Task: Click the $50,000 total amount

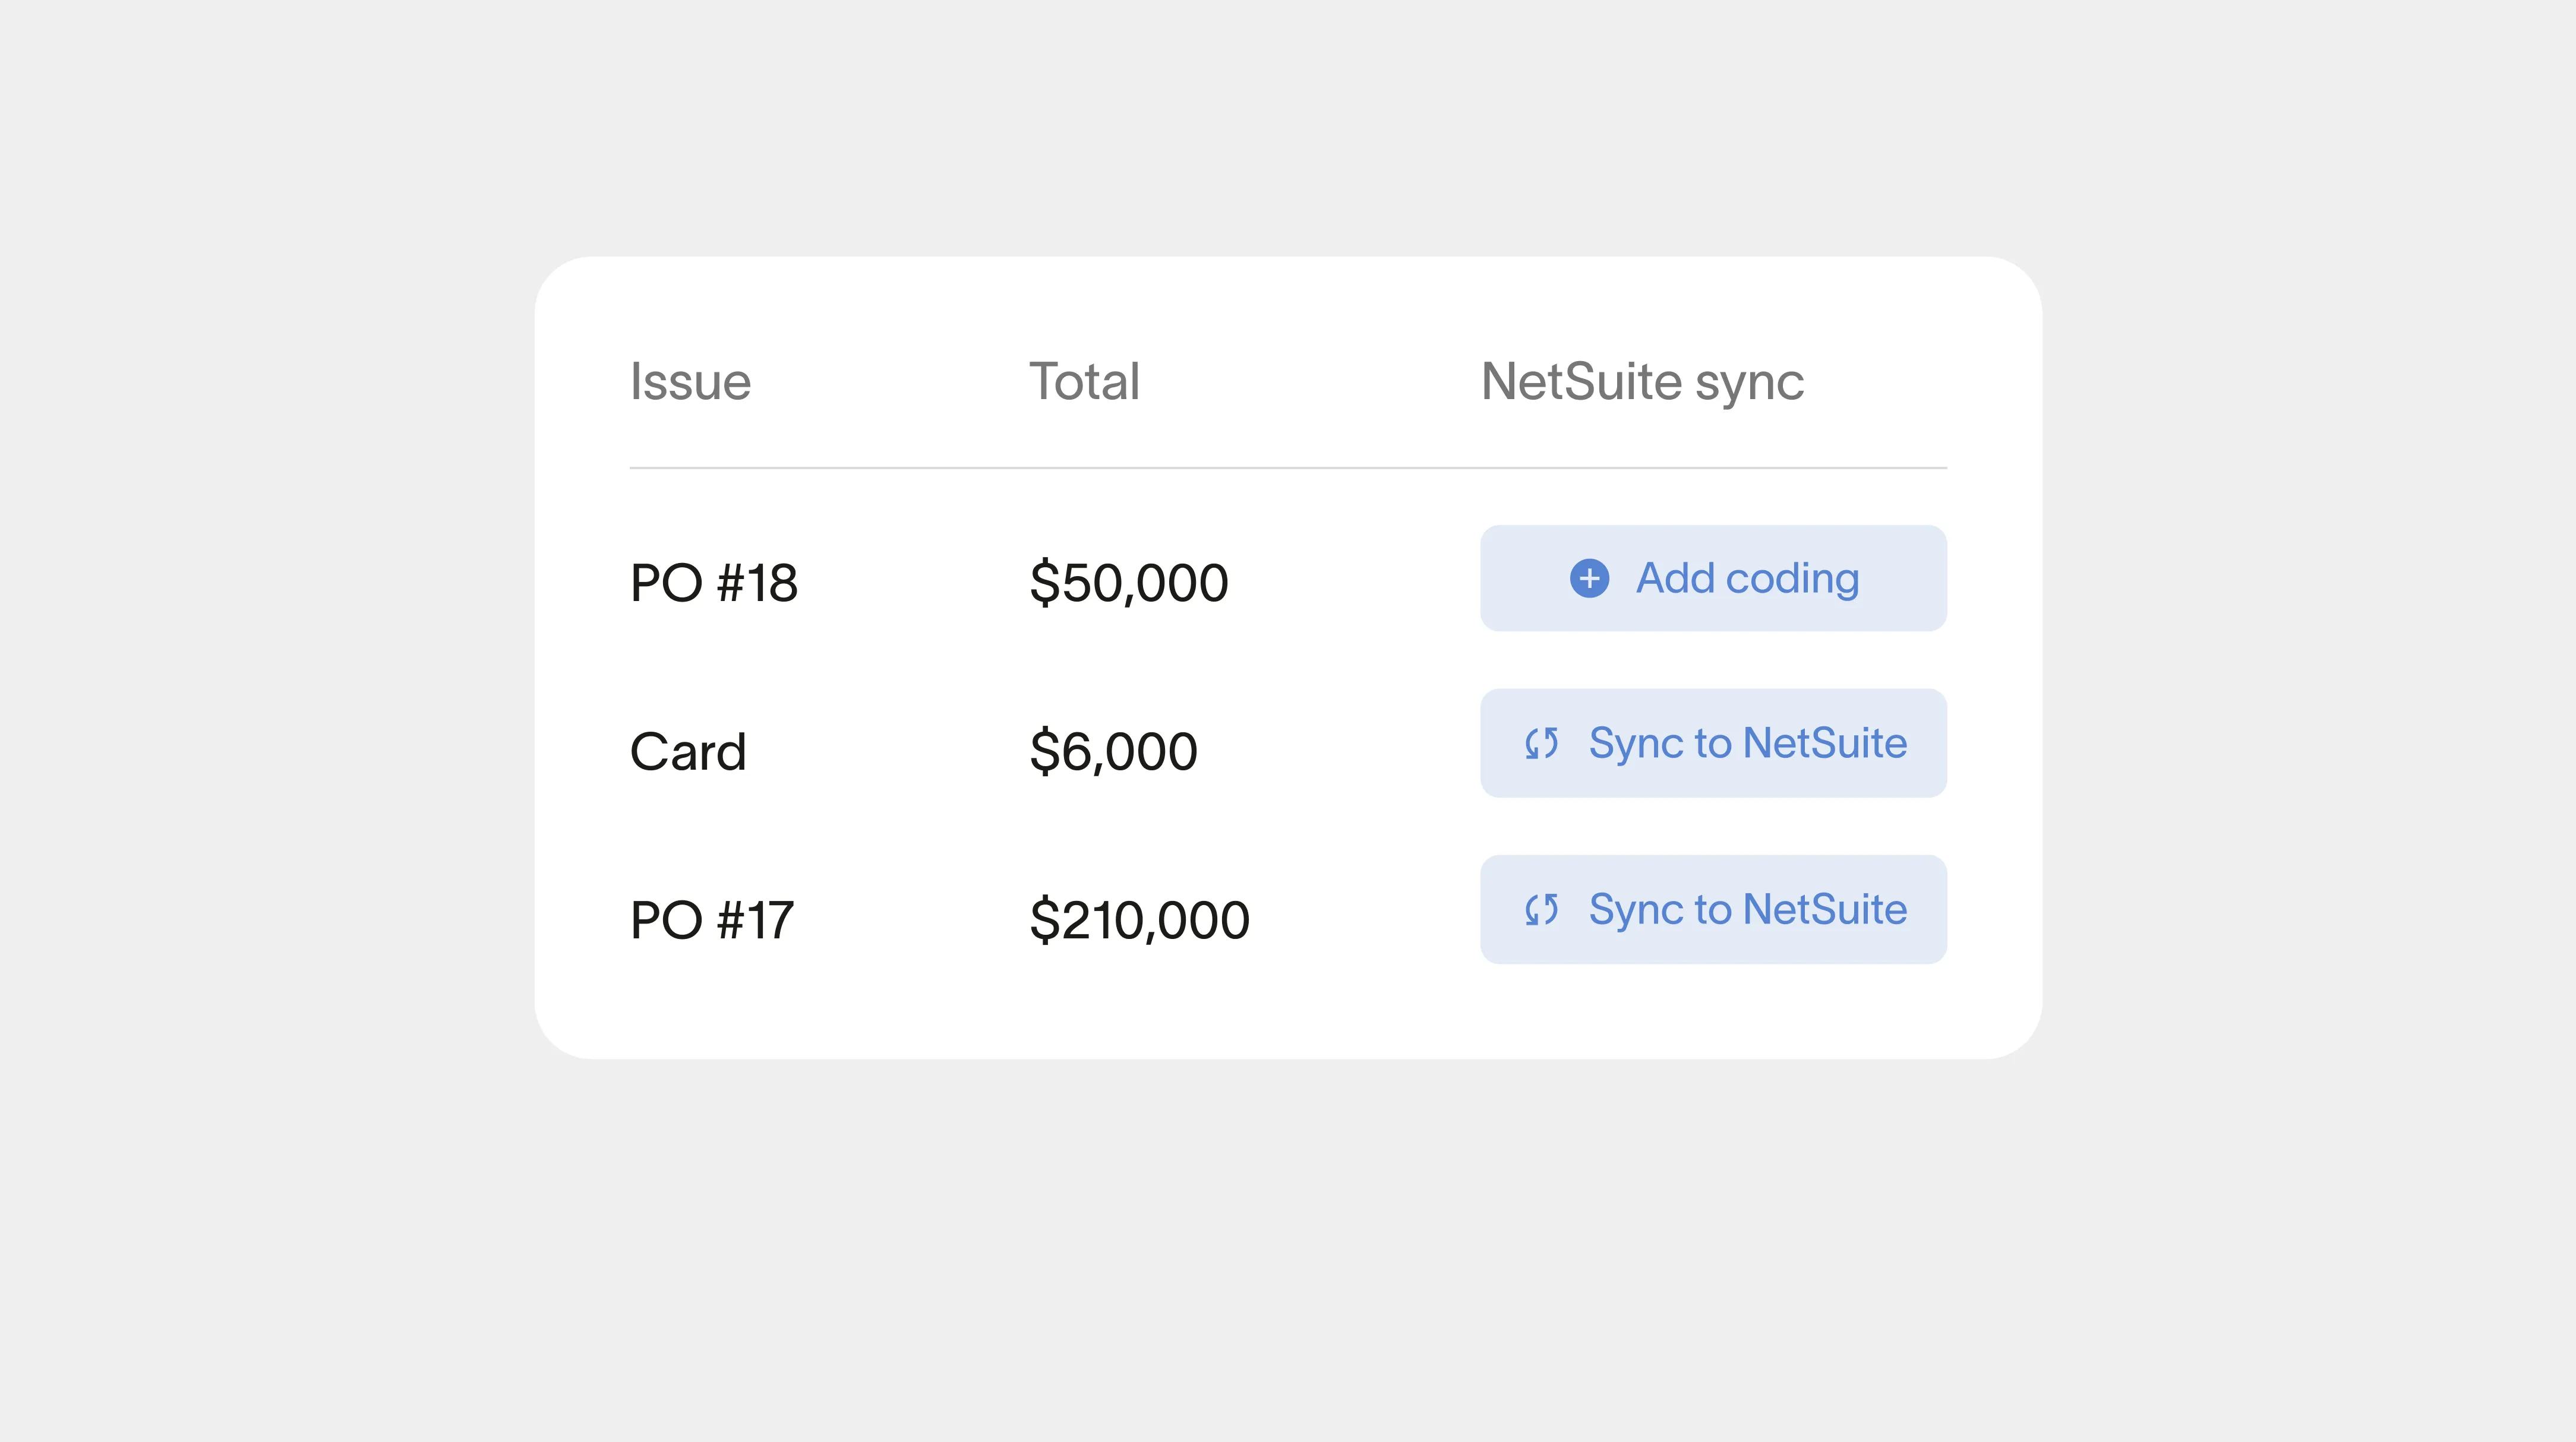Action: coord(1128,582)
